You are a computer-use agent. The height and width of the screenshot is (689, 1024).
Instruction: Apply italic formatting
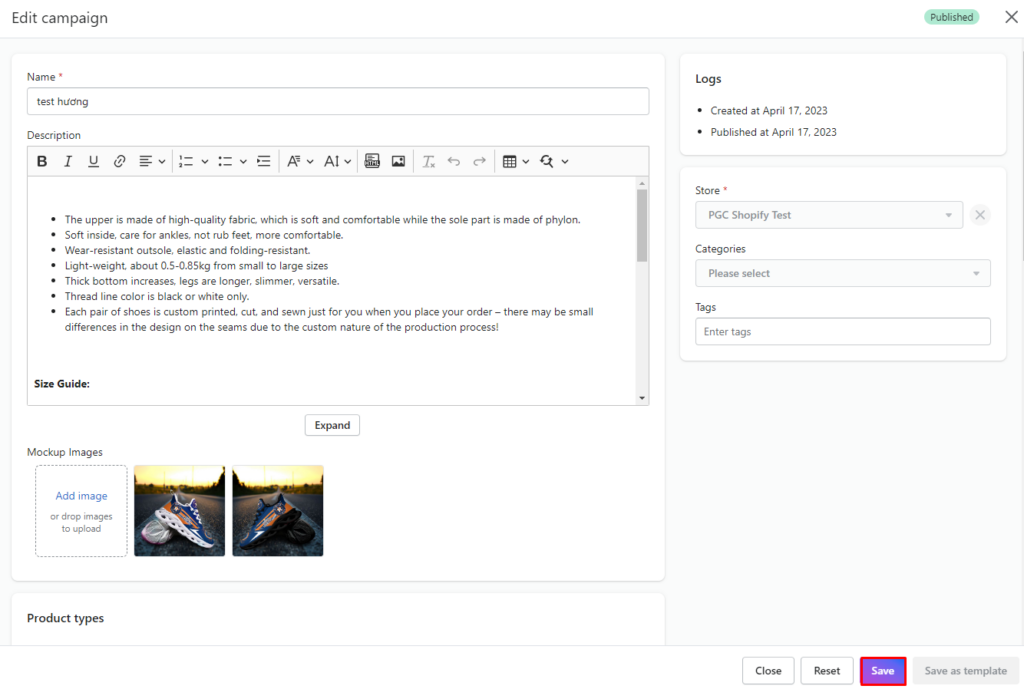[67, 161]
